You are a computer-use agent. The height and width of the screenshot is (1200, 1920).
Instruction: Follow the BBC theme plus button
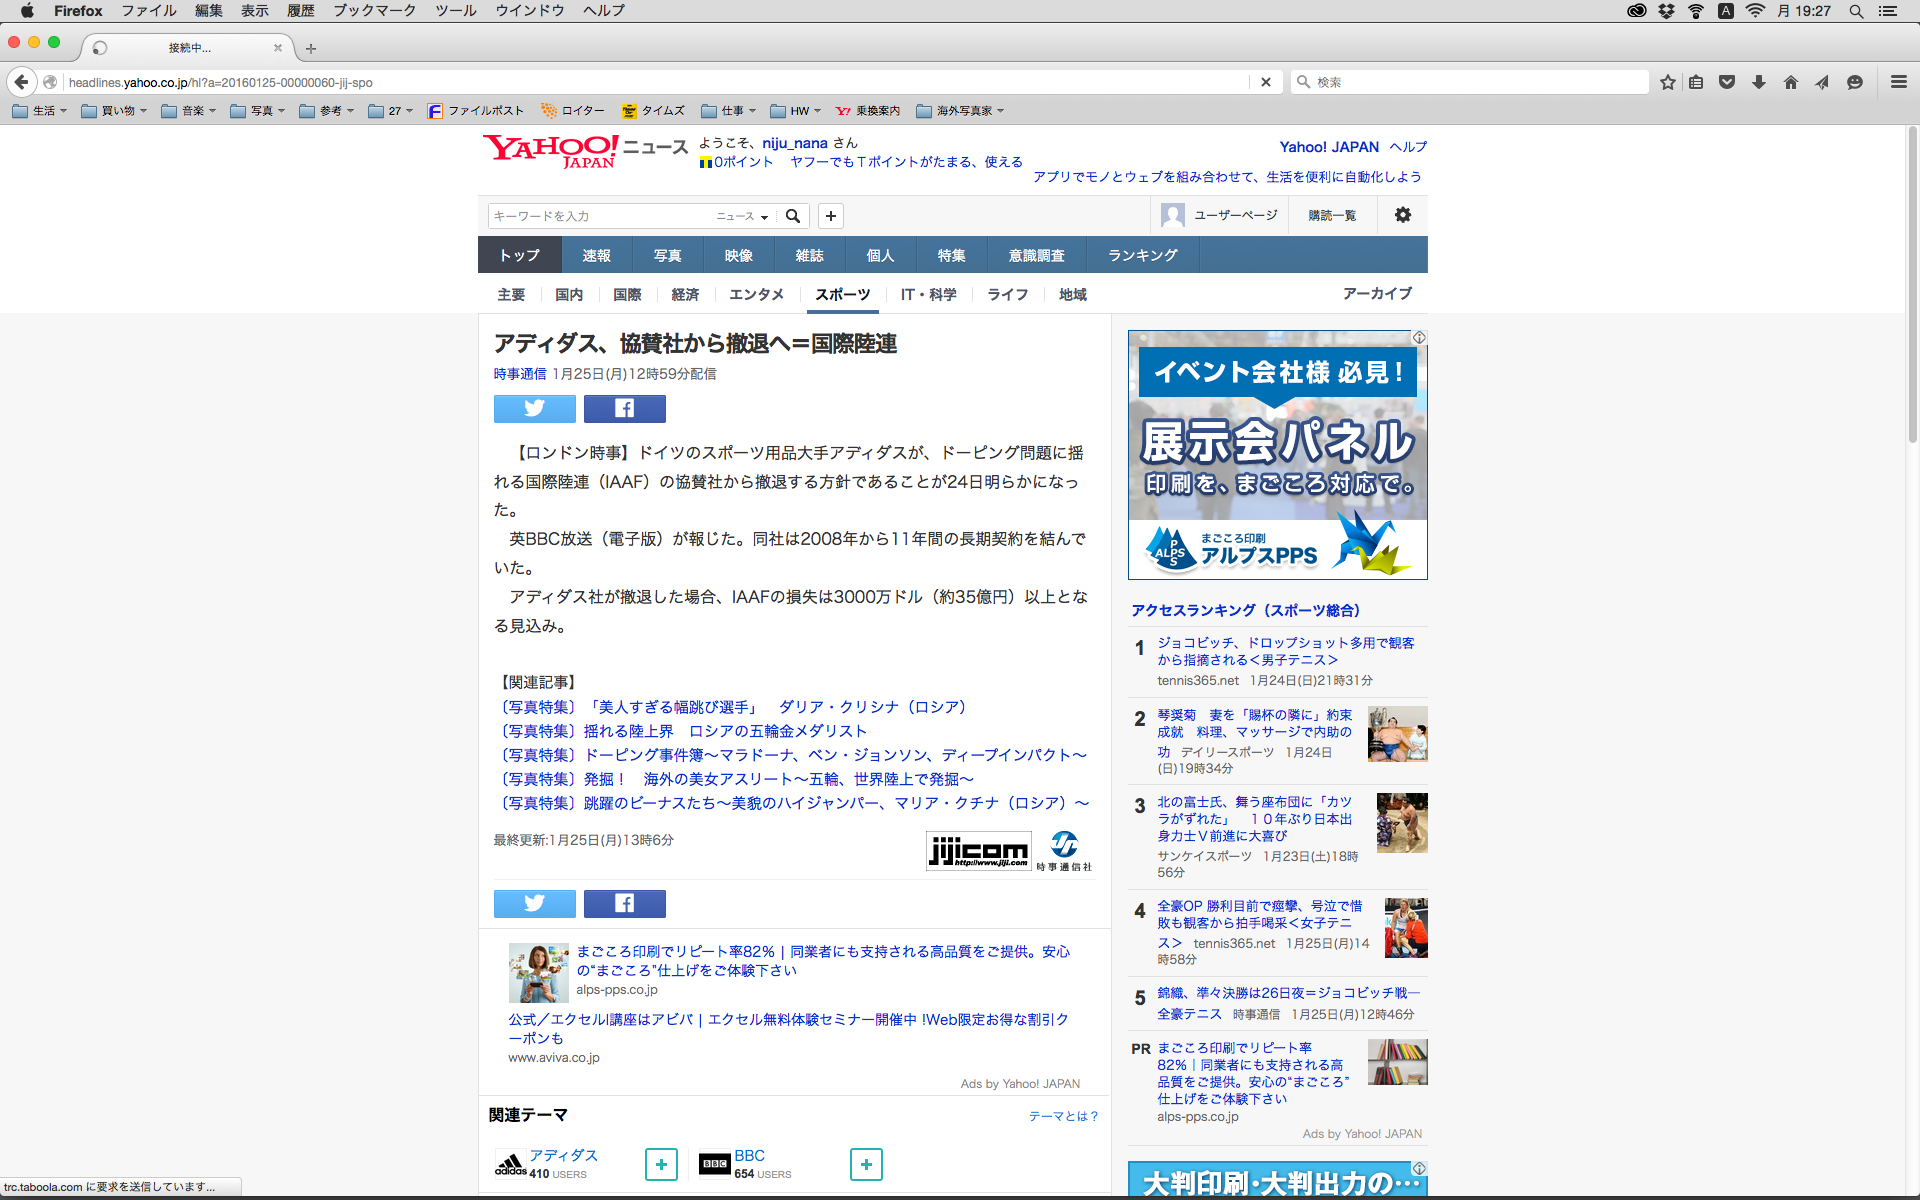[866, 1164]
